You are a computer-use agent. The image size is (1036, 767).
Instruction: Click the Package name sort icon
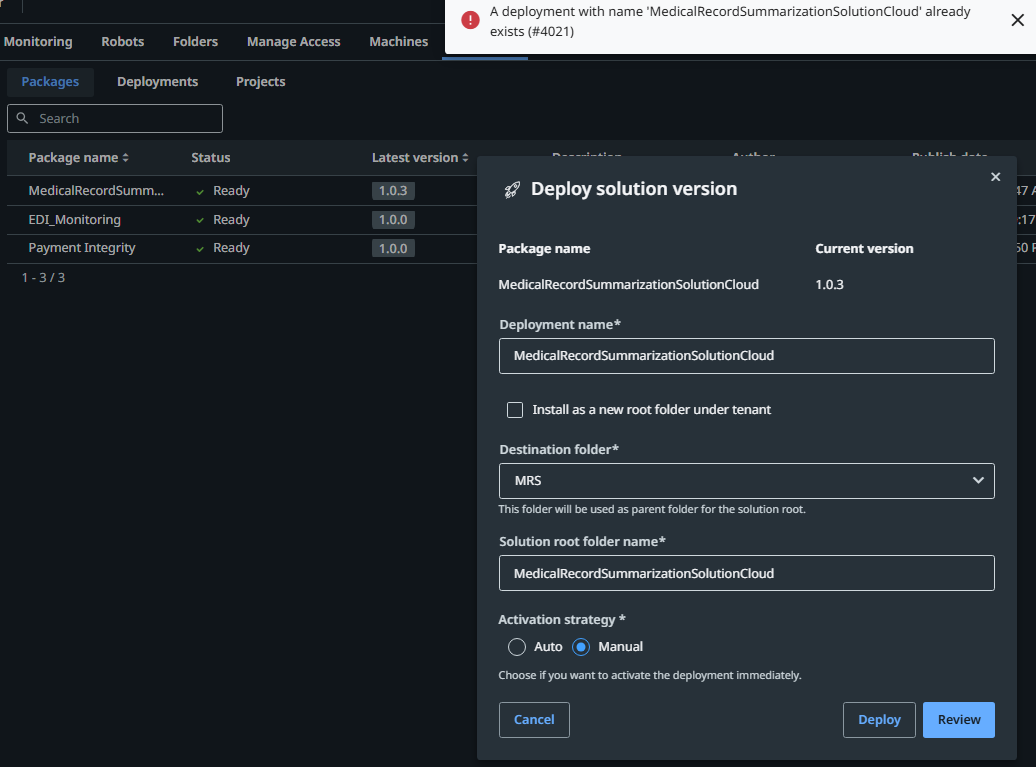[x=125, y=158]
